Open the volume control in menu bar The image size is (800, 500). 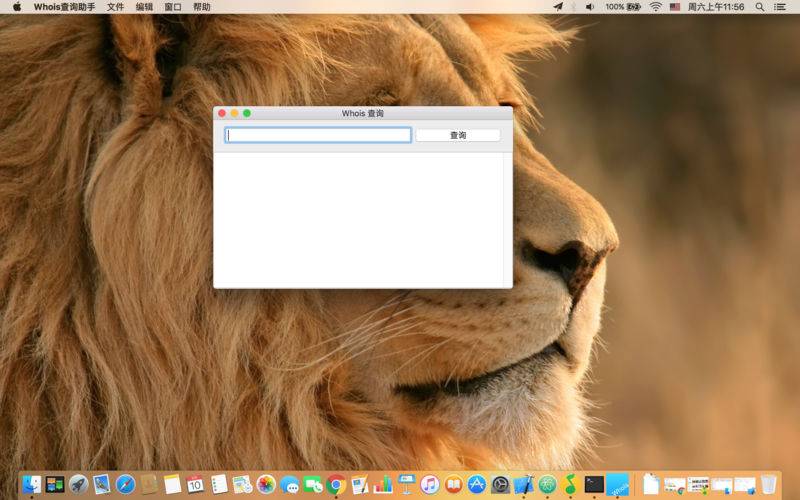click(x=590, y=7)
